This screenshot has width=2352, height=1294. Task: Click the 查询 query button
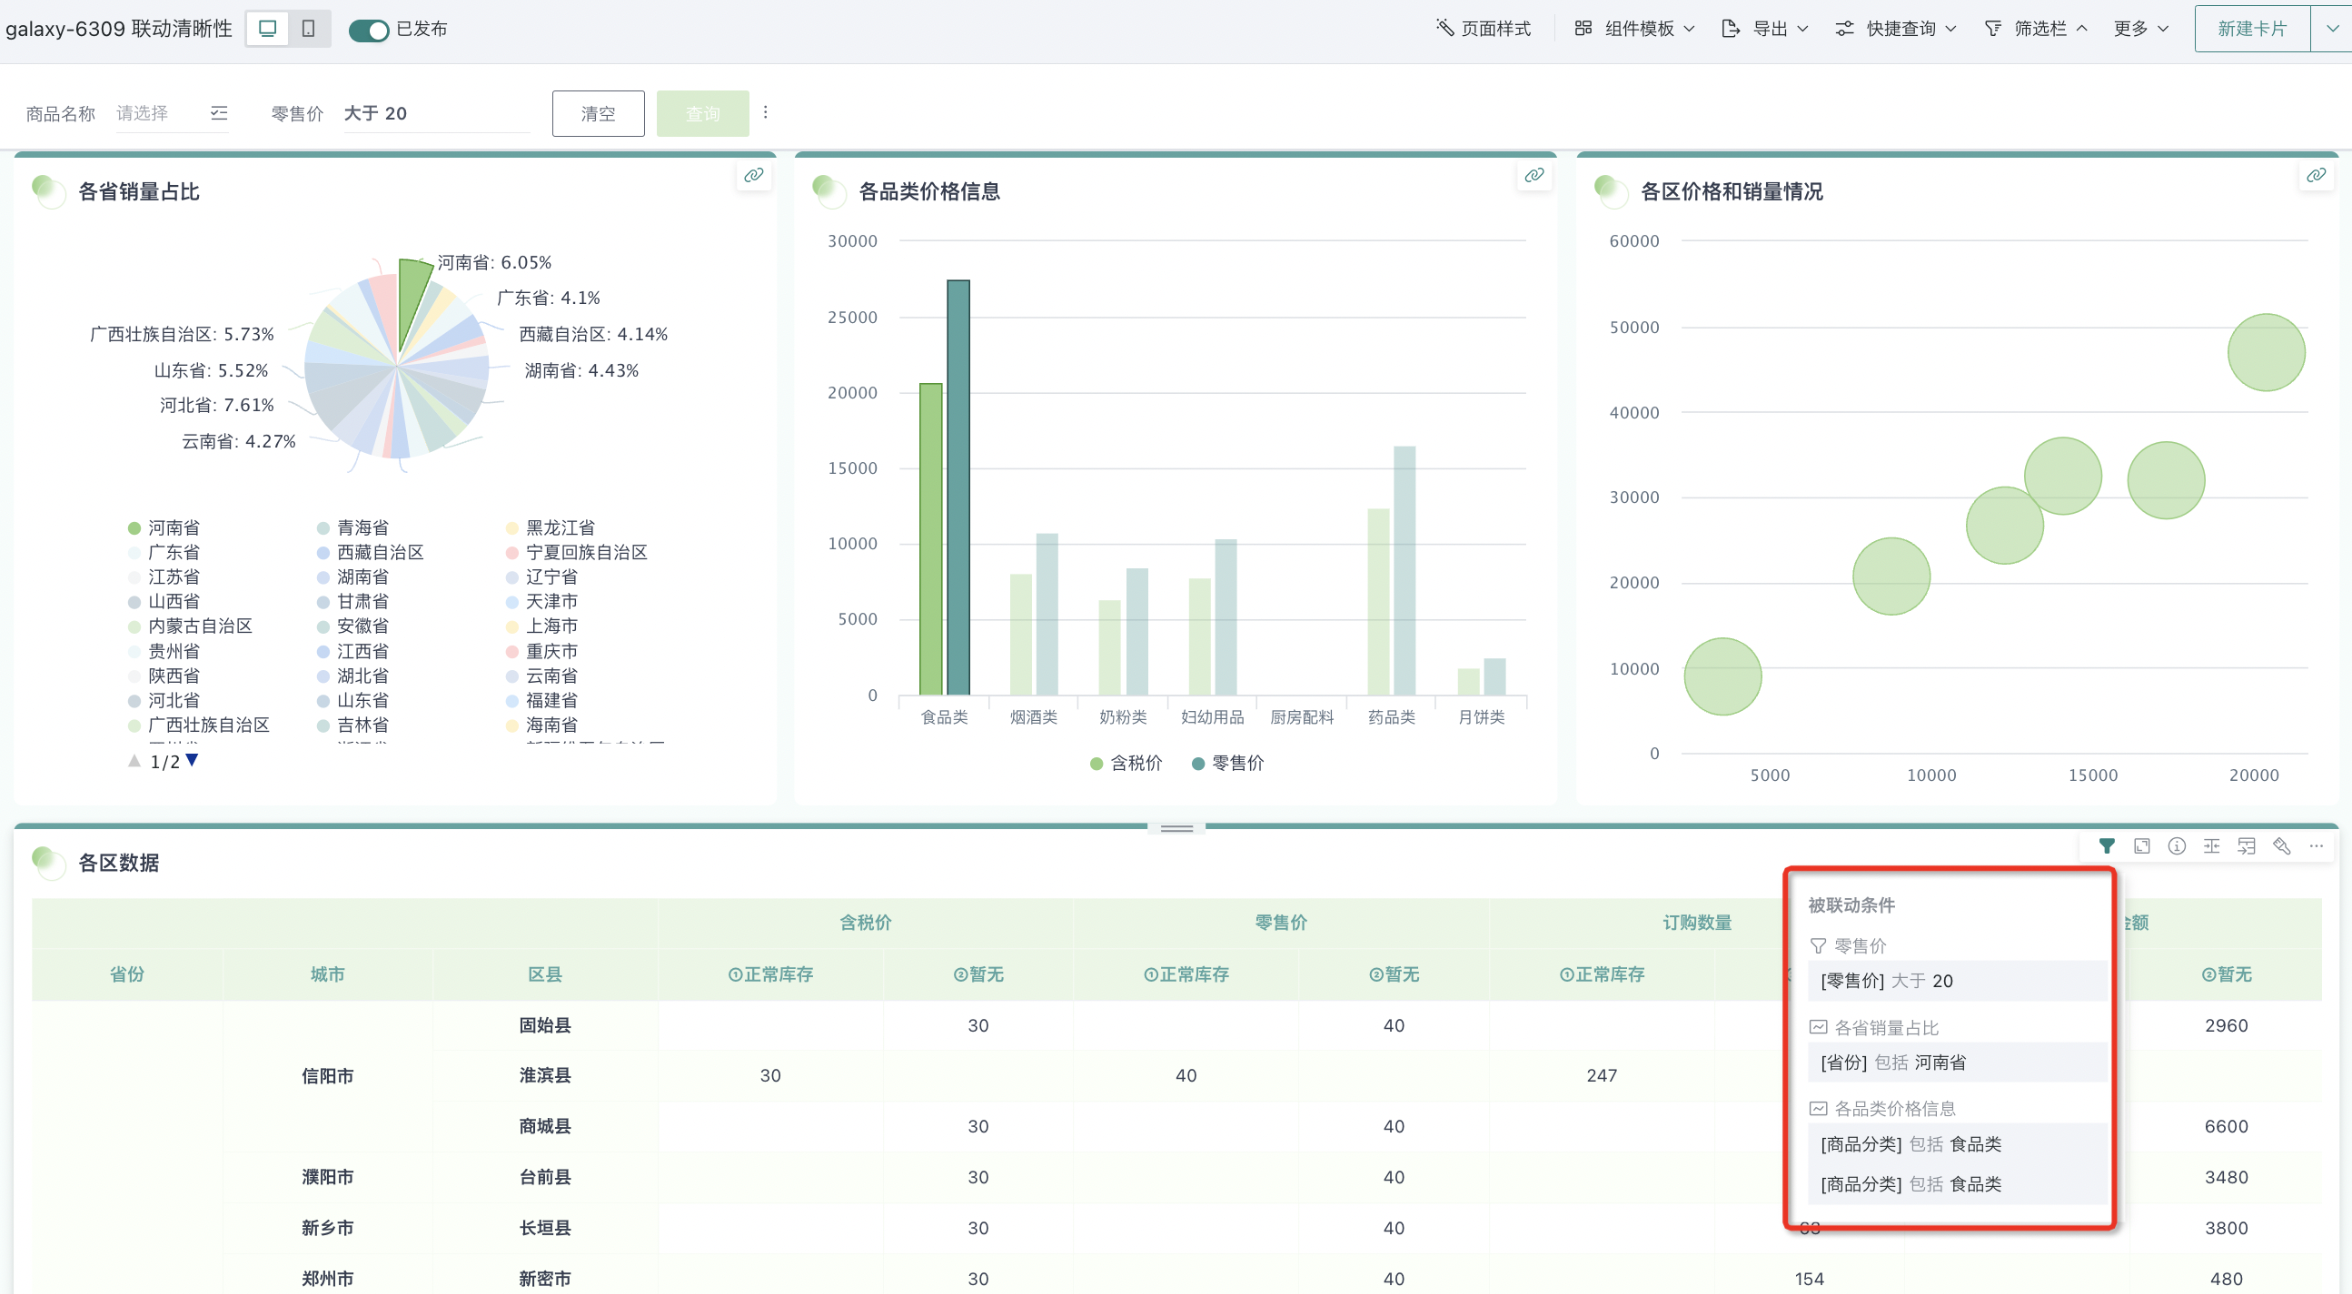pos(703,114)
